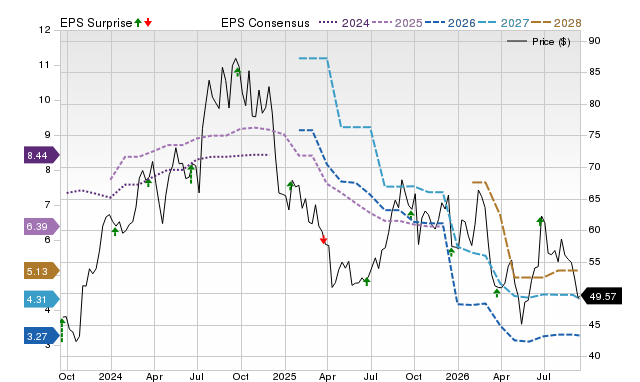Click the green surprise arrow near October 2024 peak

tap(238, 72)
